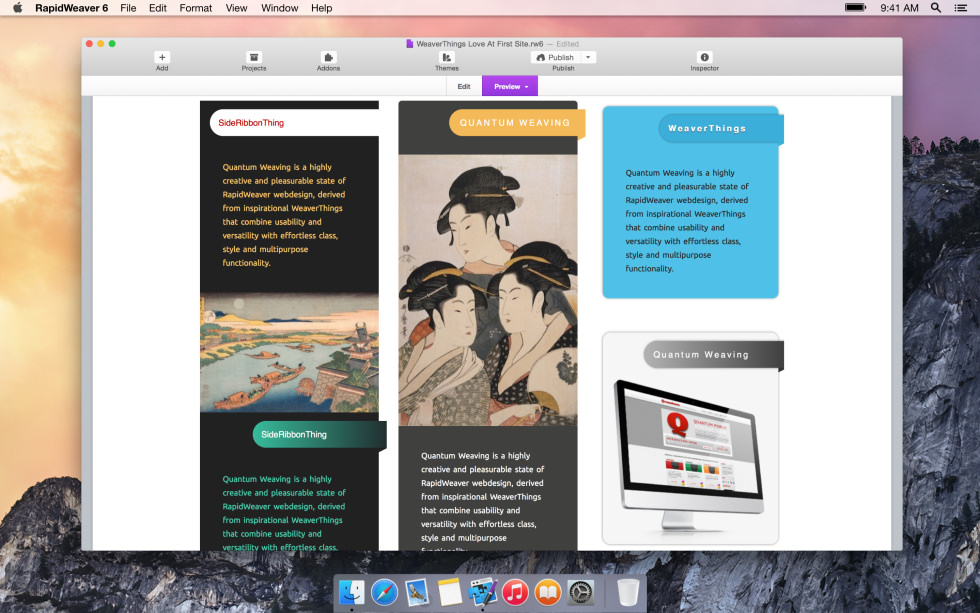Click paragraph text in blue box

(x=687, y=221)
